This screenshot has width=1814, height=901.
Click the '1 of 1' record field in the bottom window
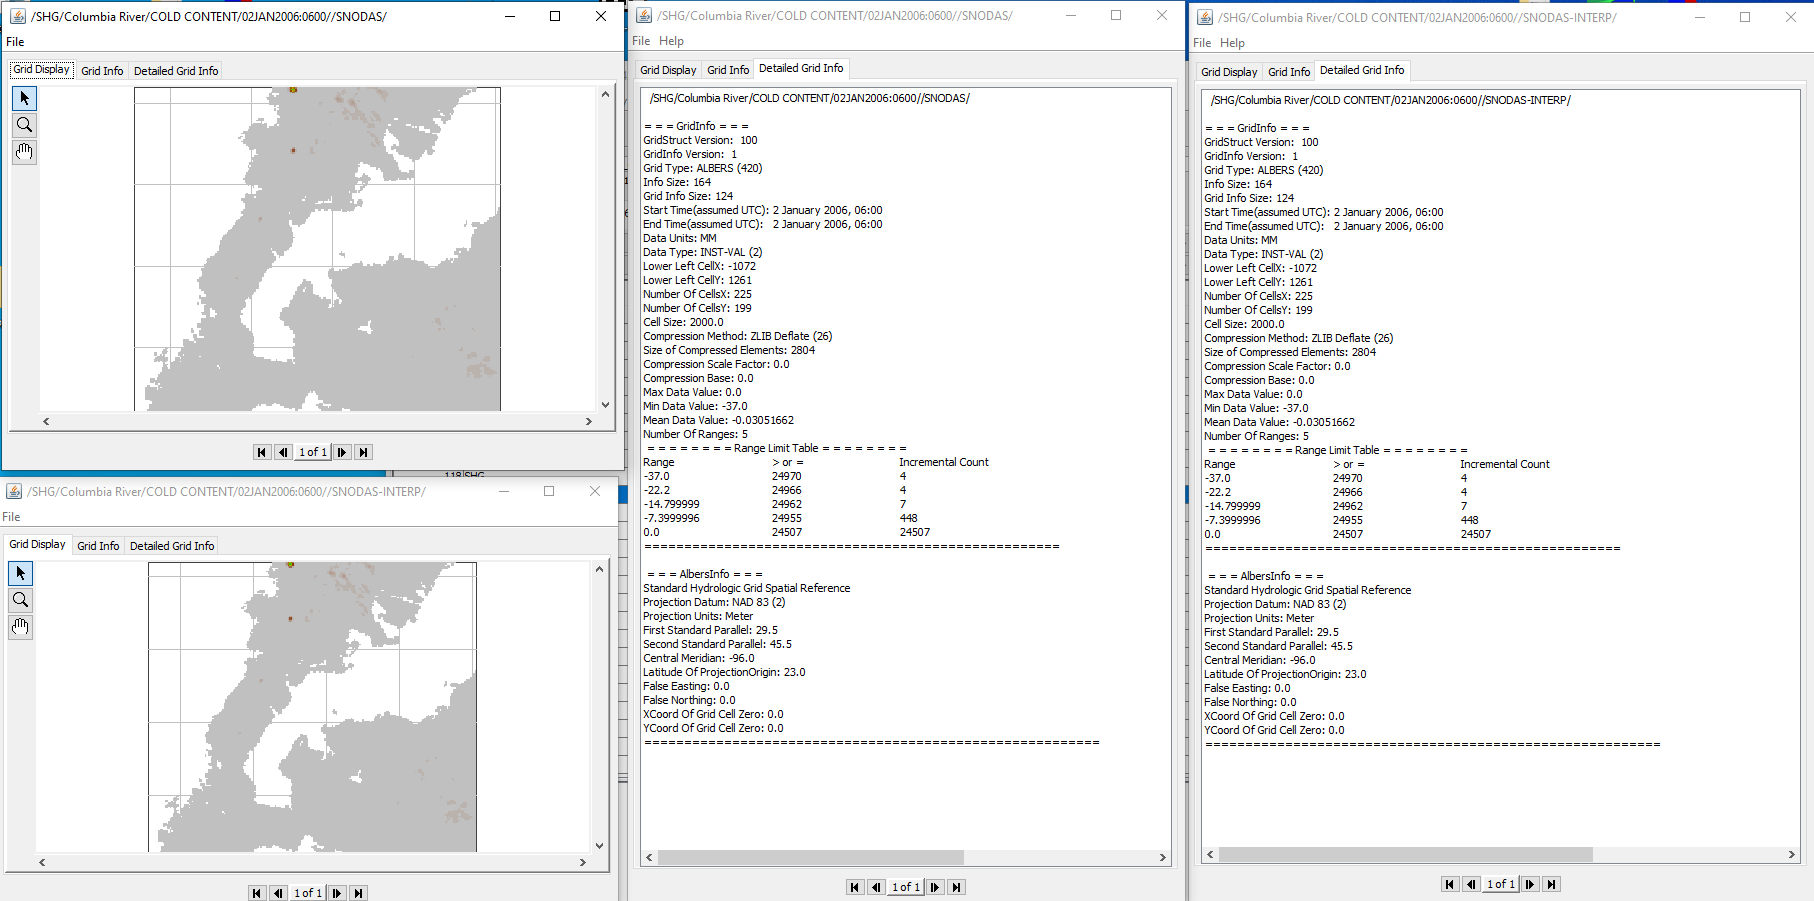point(307,892)
